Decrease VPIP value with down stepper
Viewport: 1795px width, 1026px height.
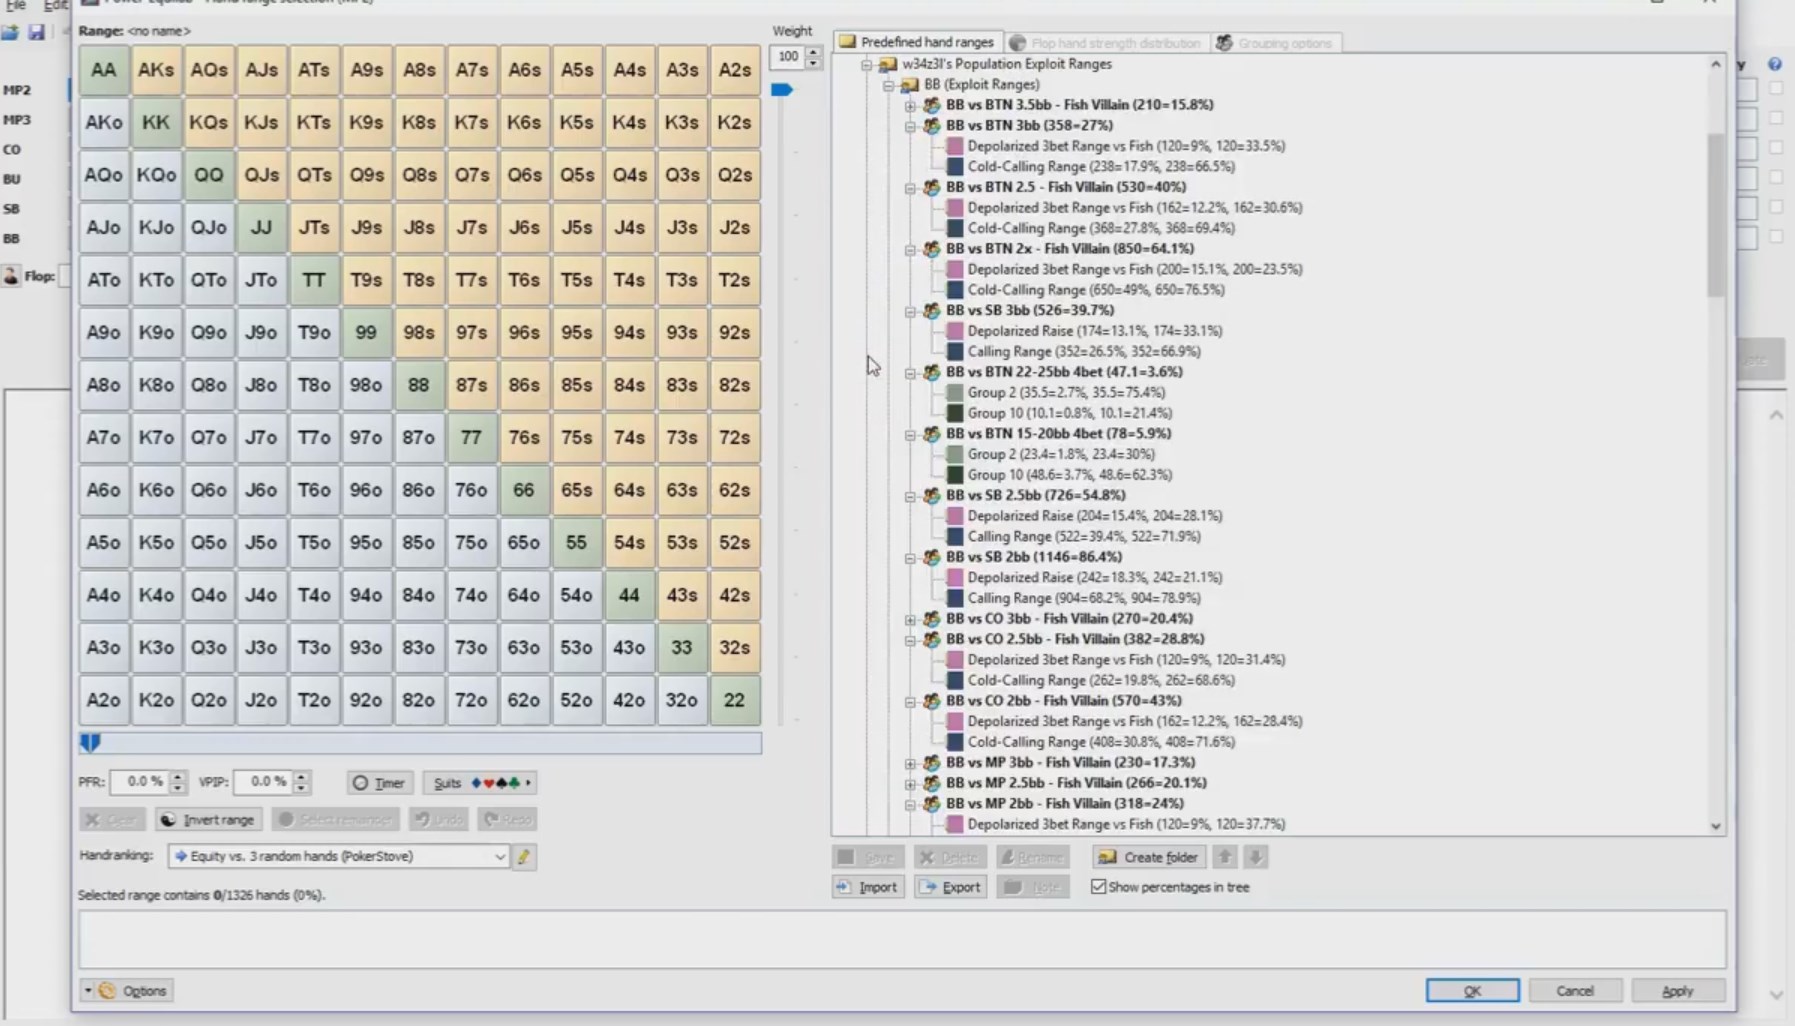(301, 788)
